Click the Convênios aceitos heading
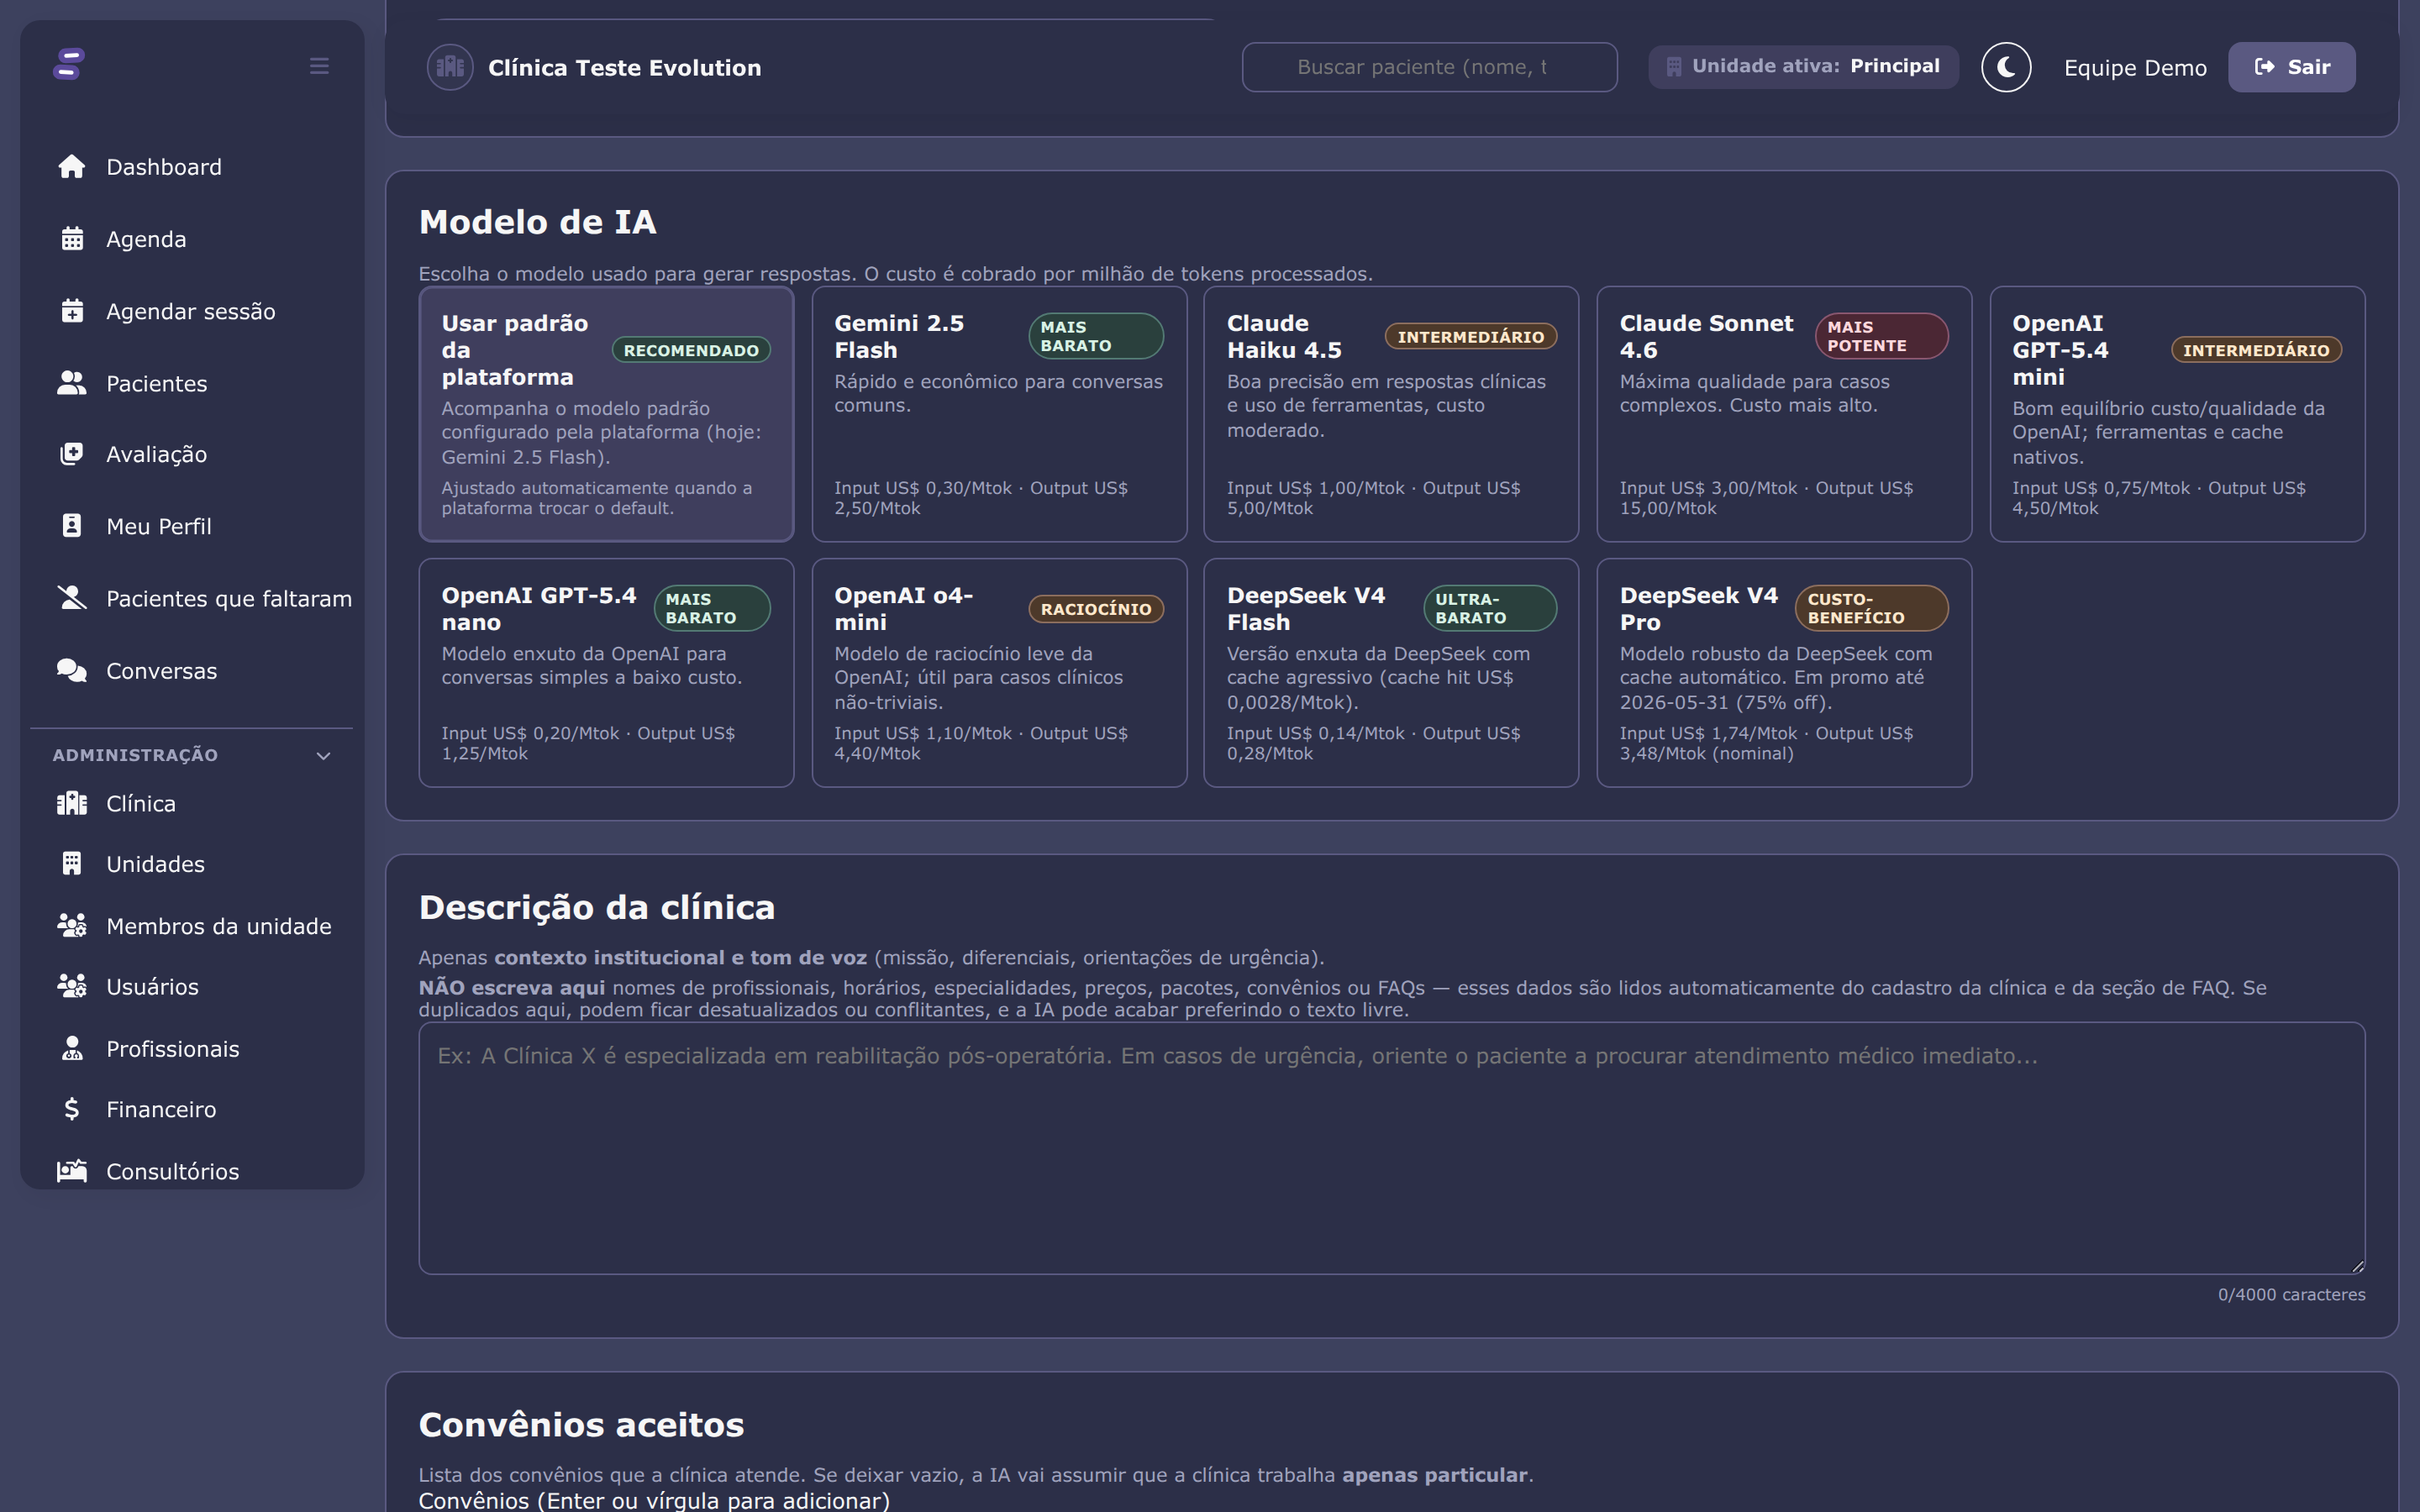Screen dimensions: 2420x1512 point(581,1424)
